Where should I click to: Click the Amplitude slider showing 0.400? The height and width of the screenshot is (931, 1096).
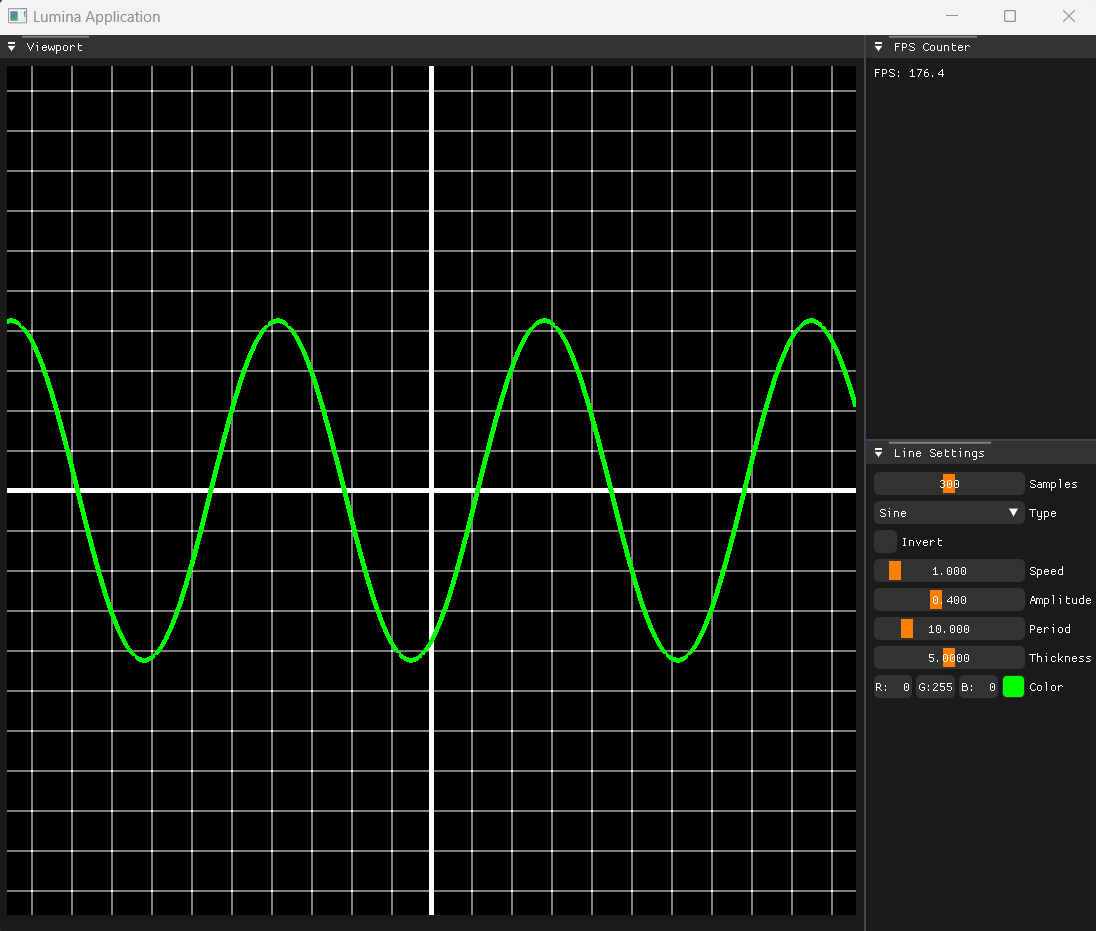tap(948, 599)
